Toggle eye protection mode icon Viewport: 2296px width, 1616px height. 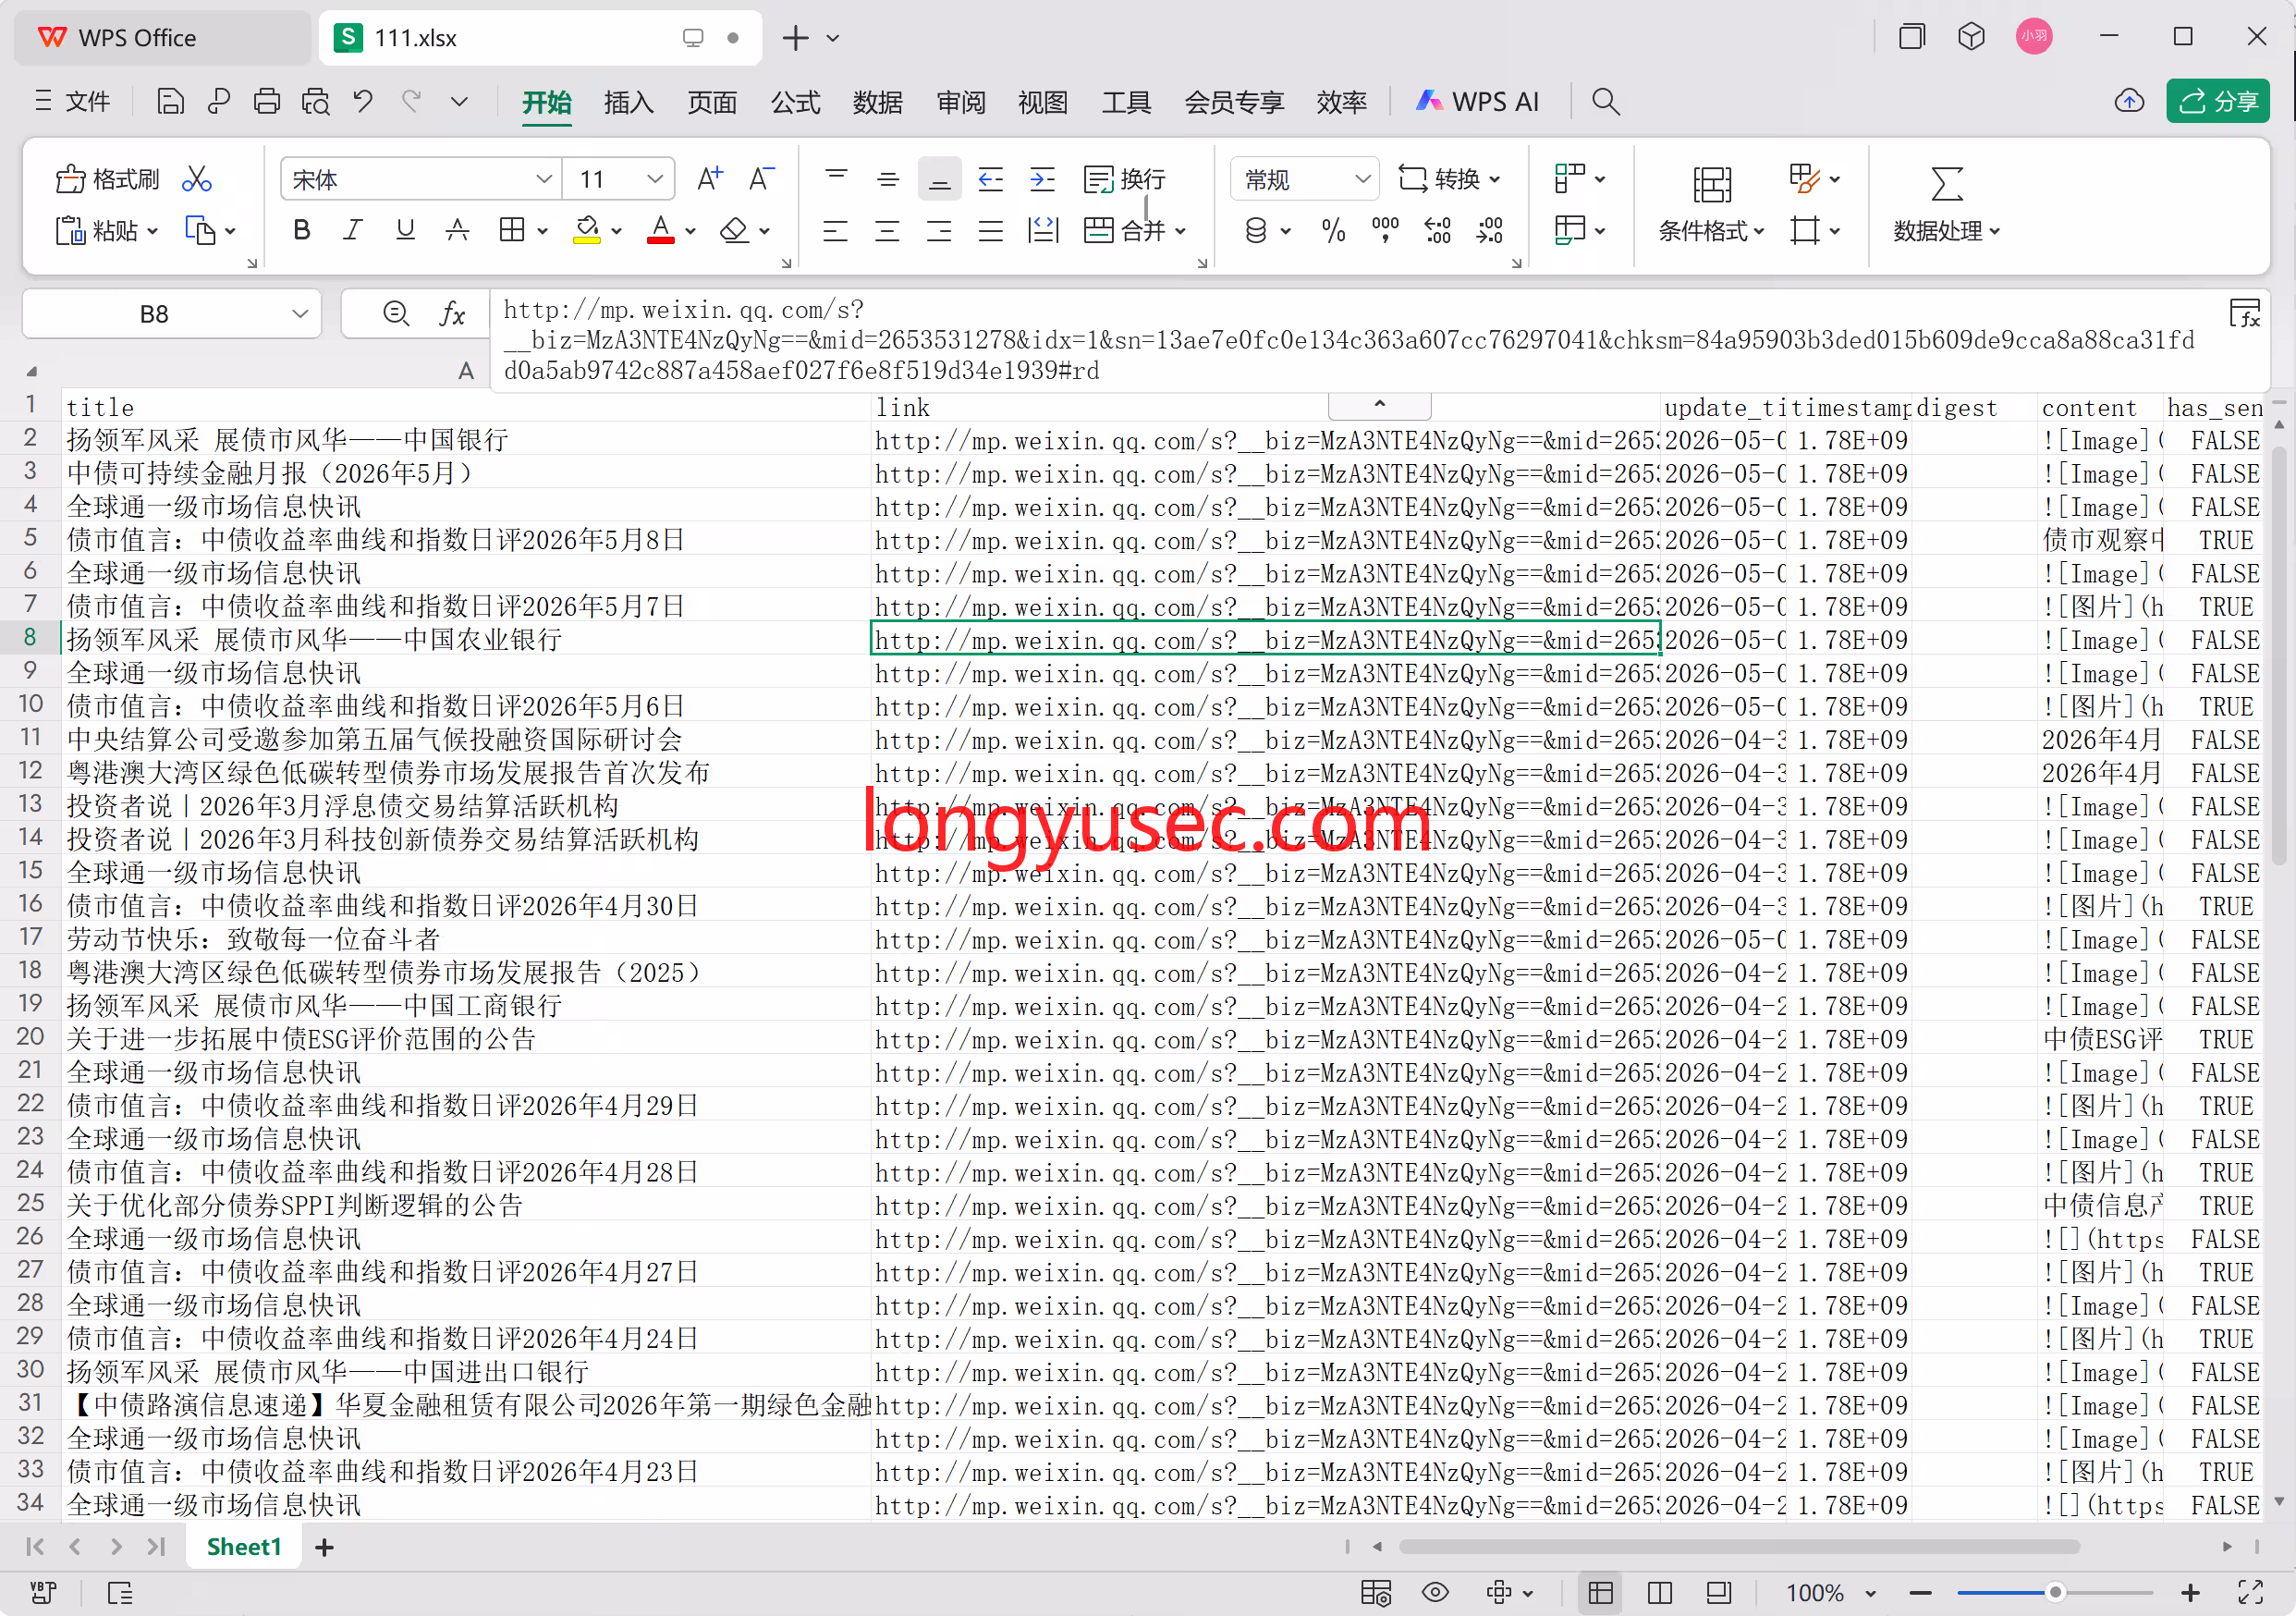tap(1435, 1592)
